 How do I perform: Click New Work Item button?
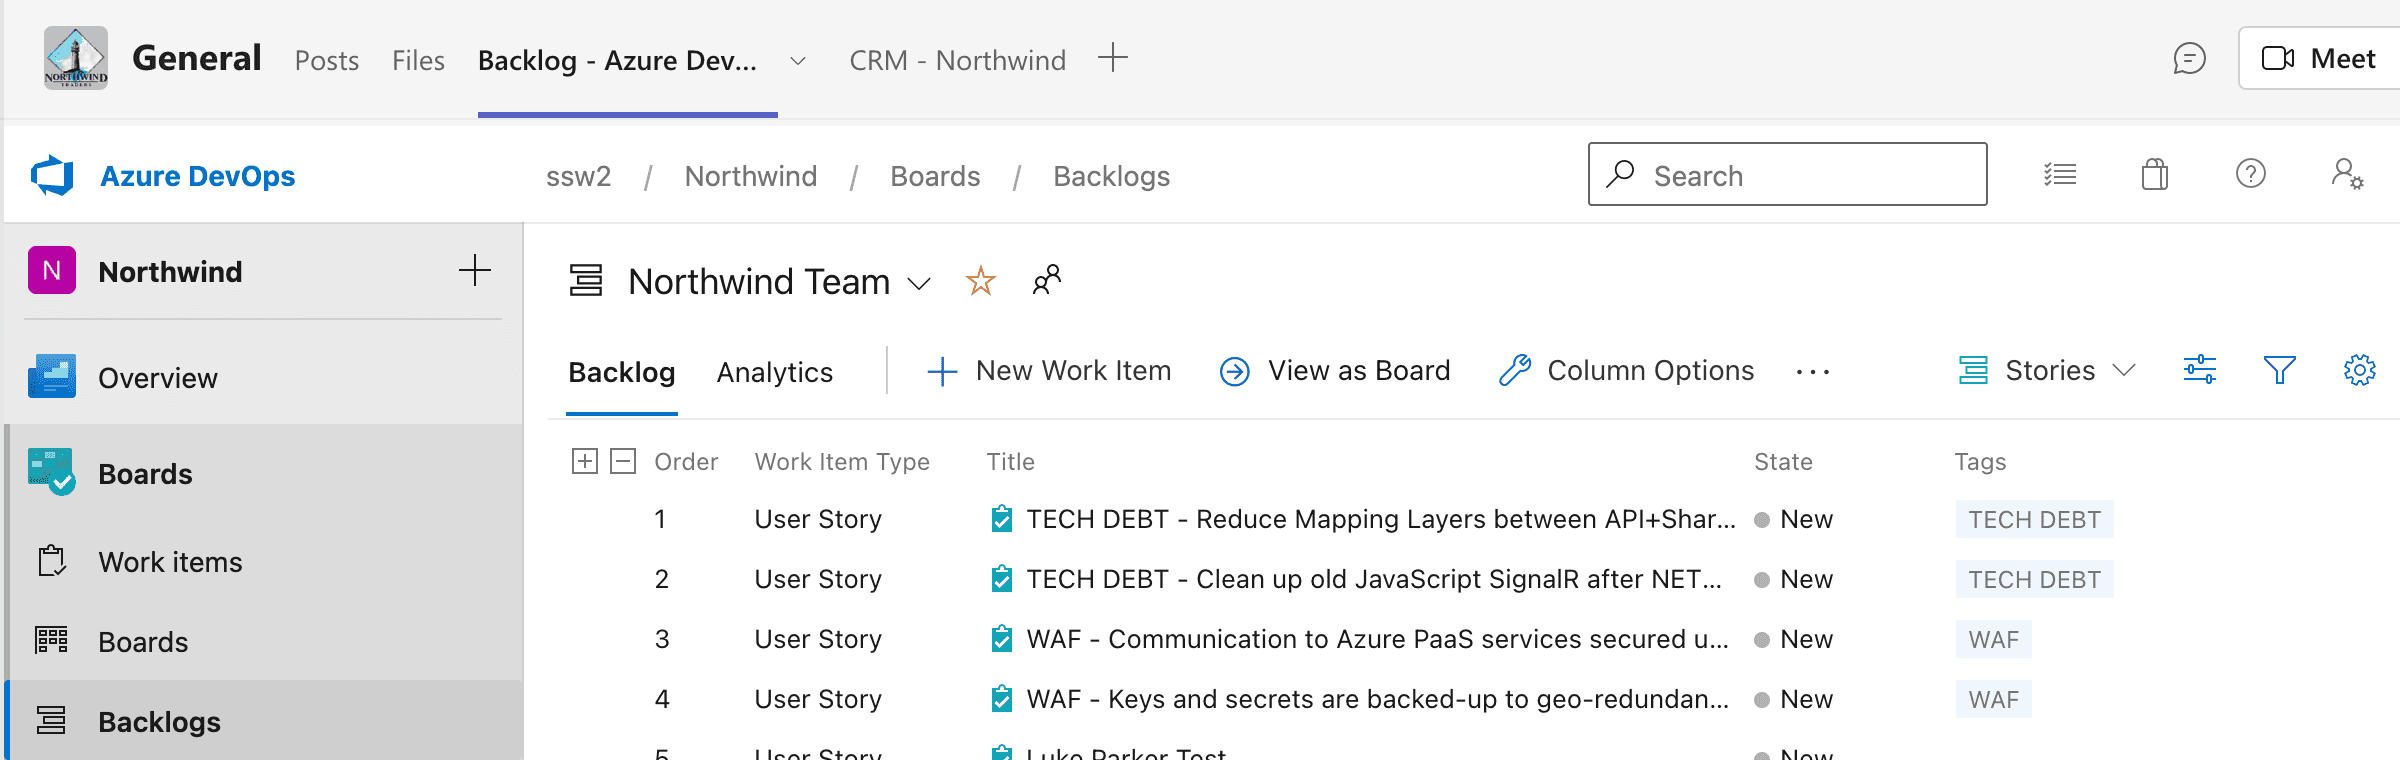click(1049, 371)
